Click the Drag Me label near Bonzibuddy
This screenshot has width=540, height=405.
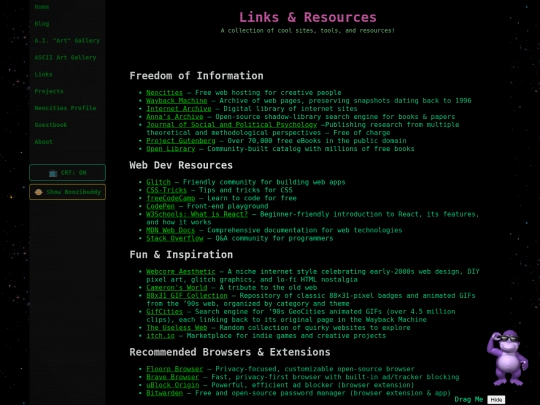(469, 399)
